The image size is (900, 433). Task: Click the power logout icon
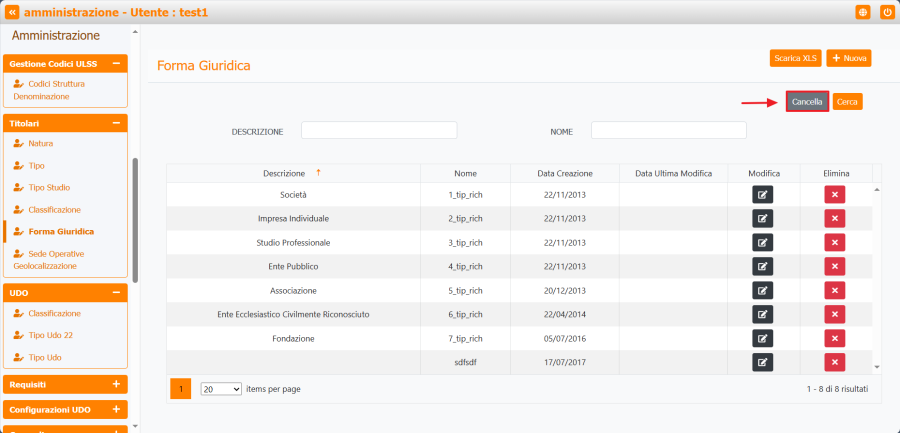[886, 12]
